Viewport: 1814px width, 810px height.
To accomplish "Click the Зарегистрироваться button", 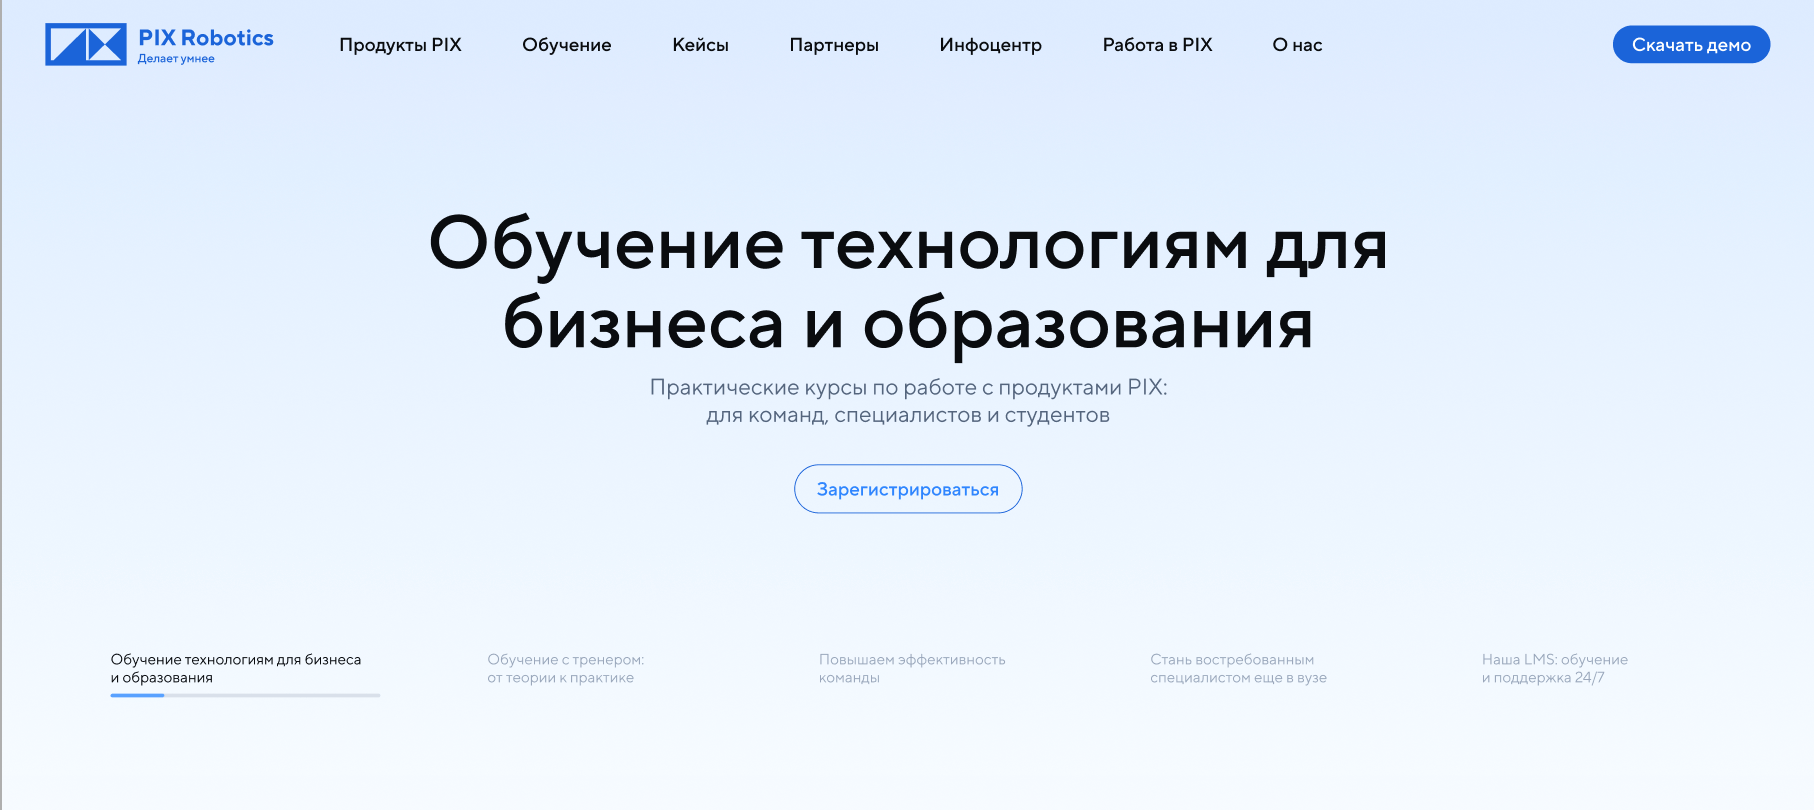I will tap(908, 489).
